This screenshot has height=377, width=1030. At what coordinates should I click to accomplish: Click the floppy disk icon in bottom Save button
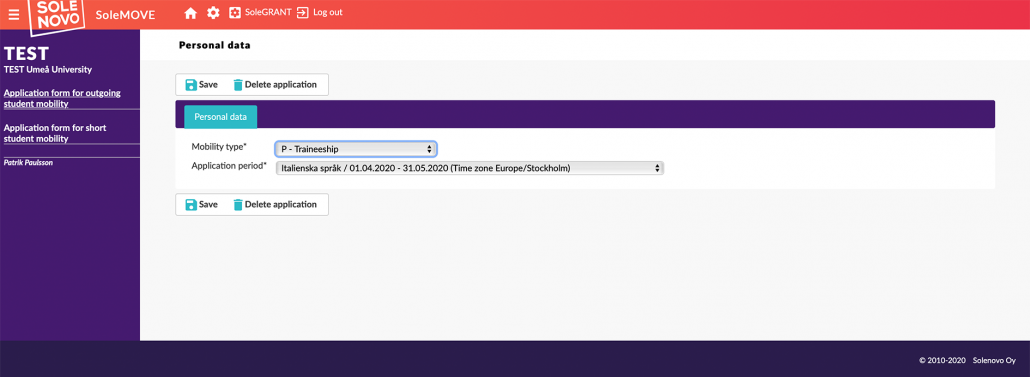pyautogui.click(x=191, y=204)
